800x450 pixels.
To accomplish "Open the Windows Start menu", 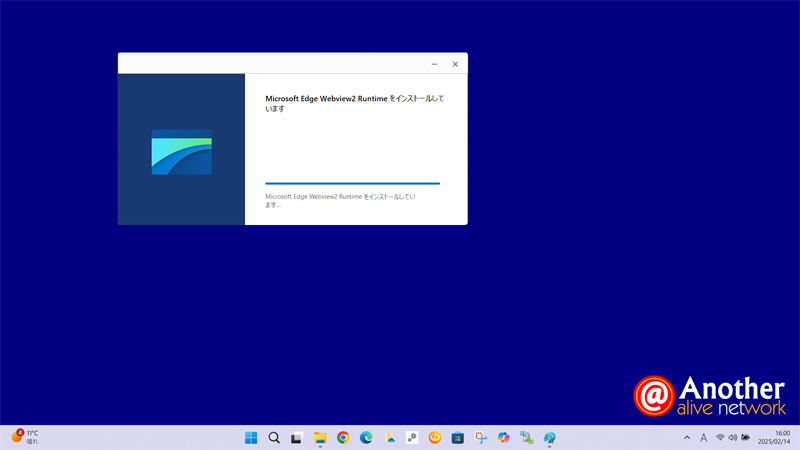I will pos(251,438).
